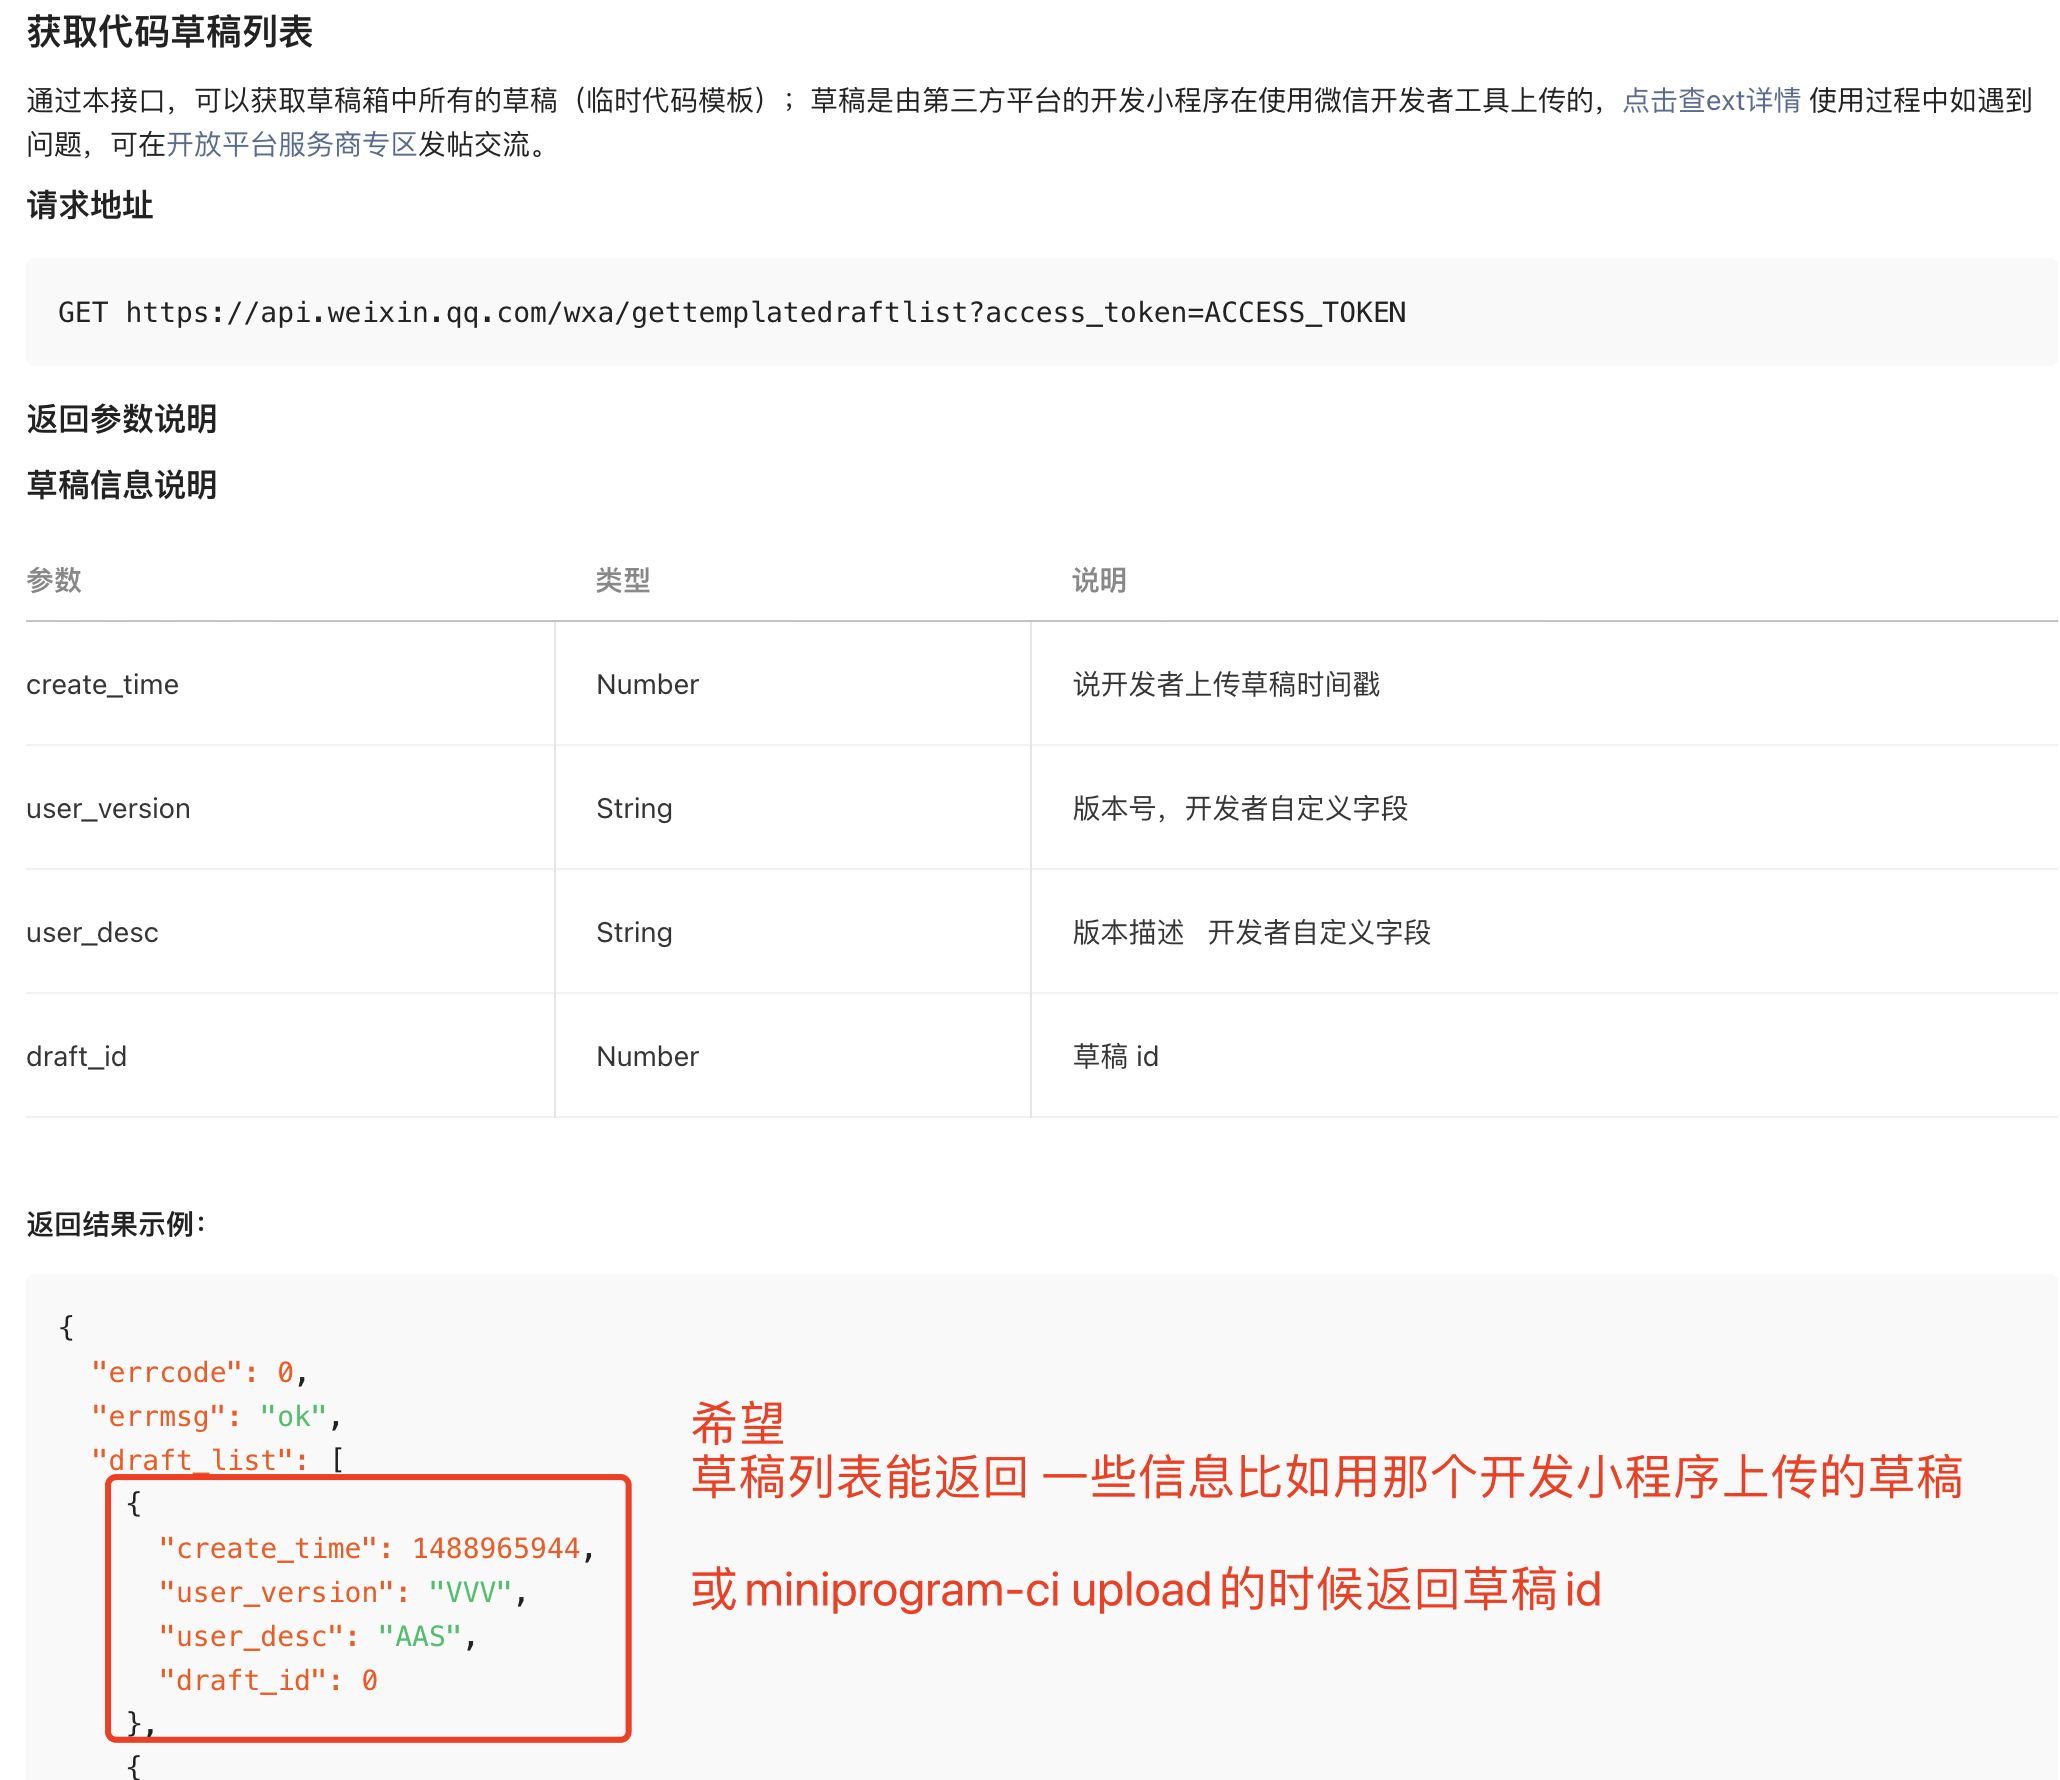Click the 返回参数说明 heading
Viewport: 2060px width, 1780px height.
point(121,418)
